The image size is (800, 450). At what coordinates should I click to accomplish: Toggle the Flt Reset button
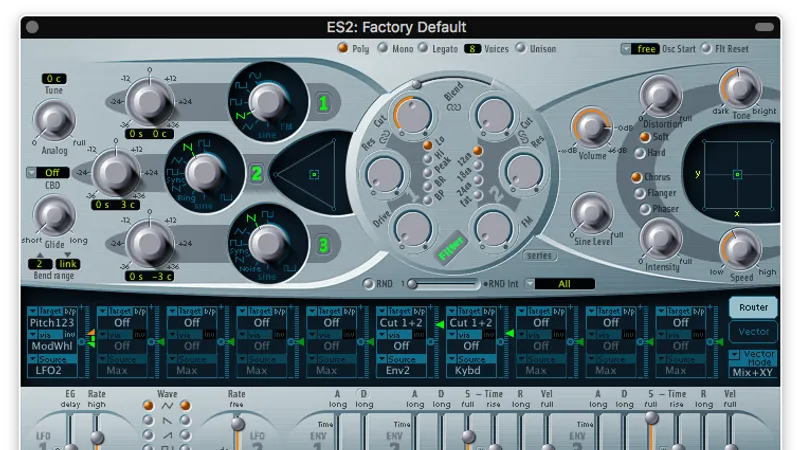click(706, 48)
